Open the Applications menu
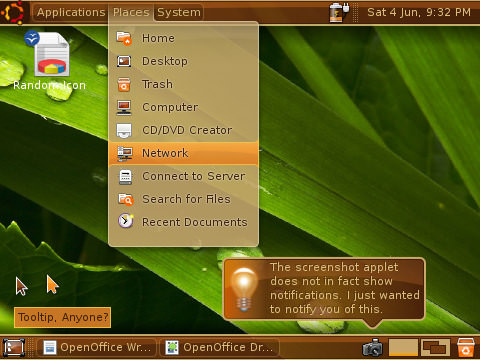This screenshot has width=480, height=360. (71, 12)
